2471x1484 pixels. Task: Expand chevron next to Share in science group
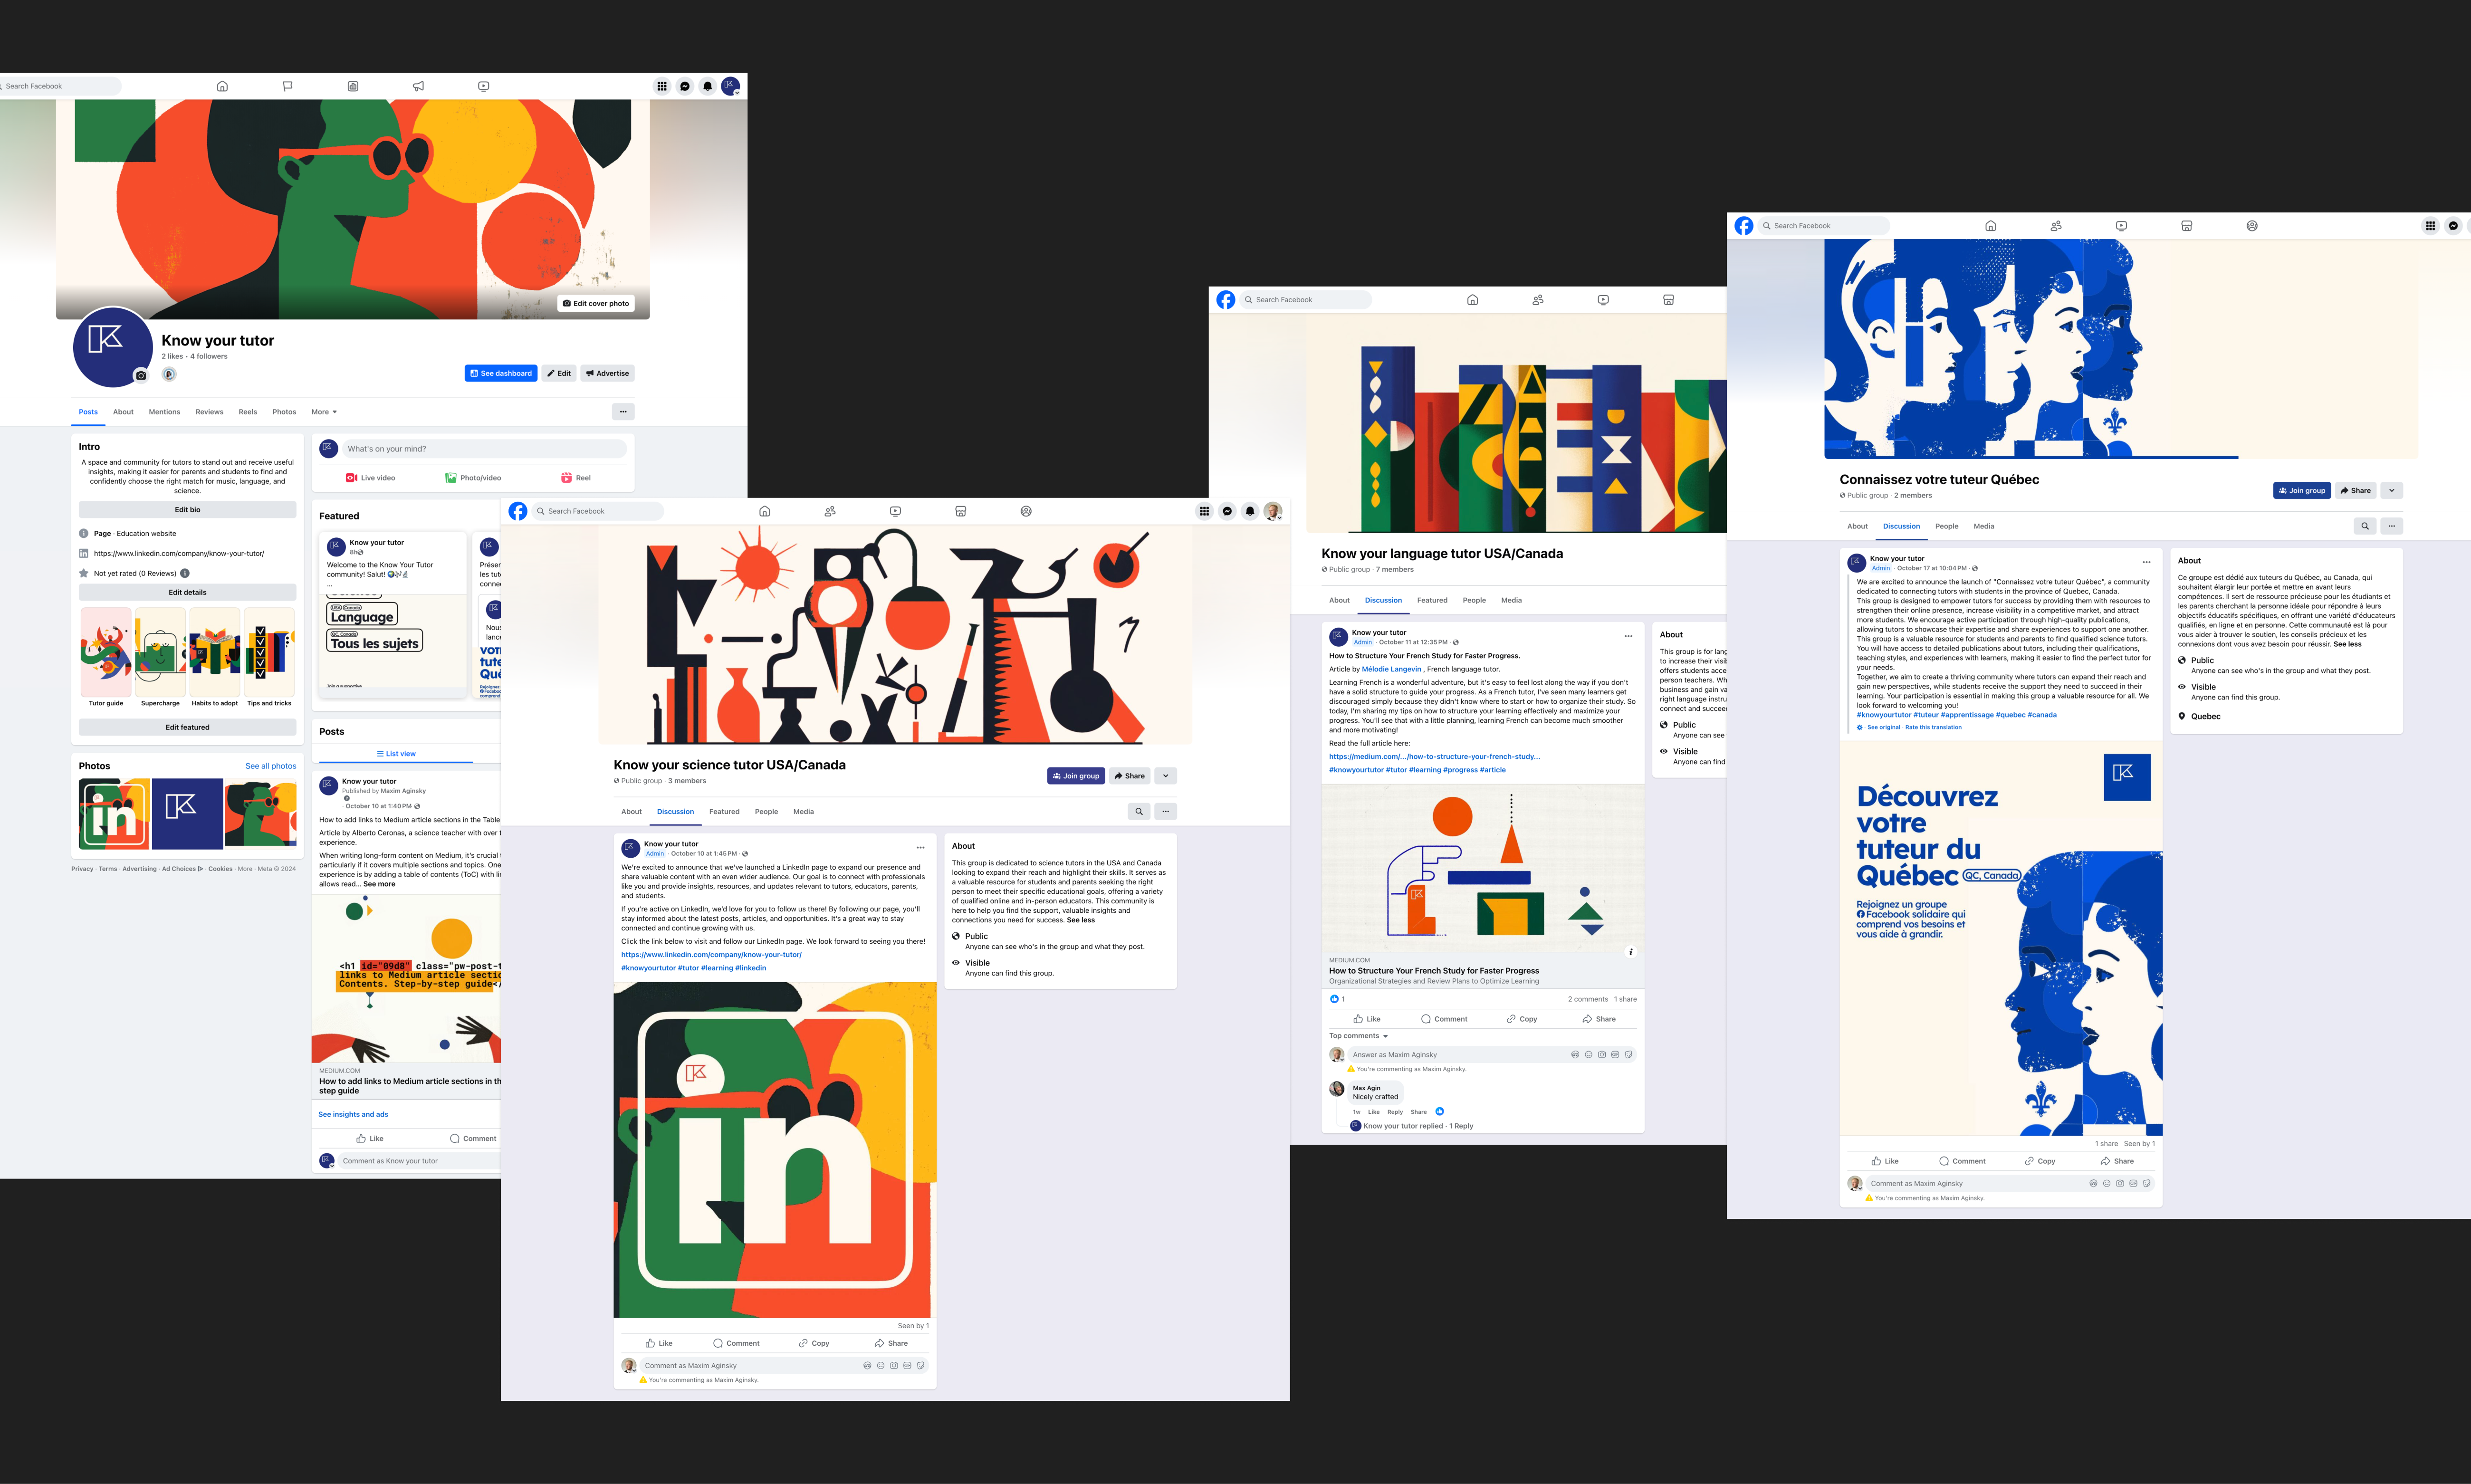[x=1166, y=776]
